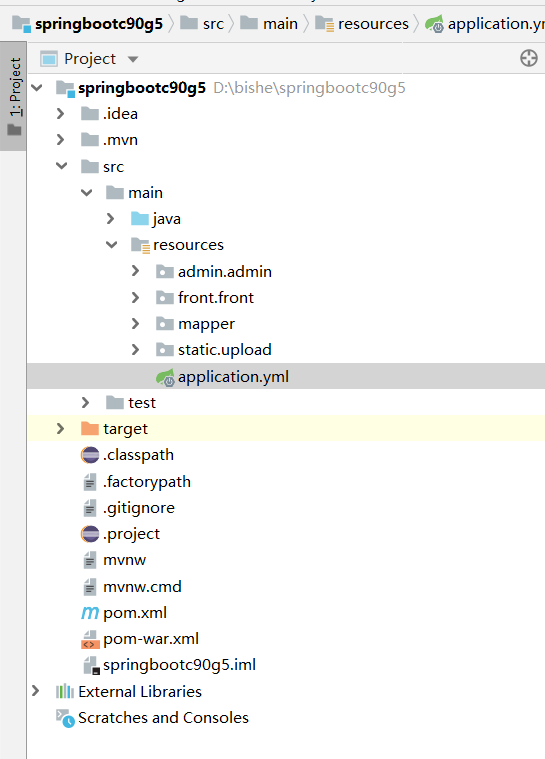Screen dimensions: 545x759
Task: Click the Eclipse .classpath file icon
Action: coord(90,455)
